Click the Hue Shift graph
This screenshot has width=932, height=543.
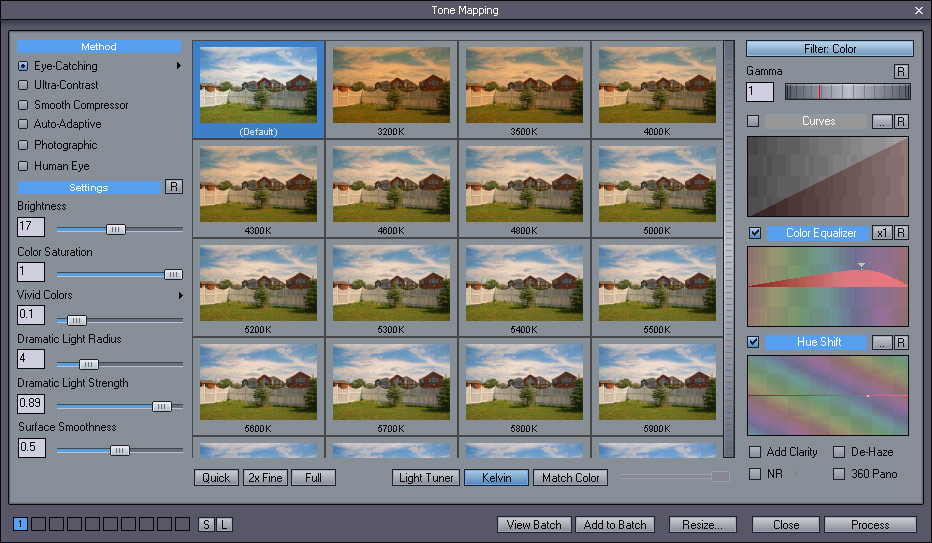827,396
